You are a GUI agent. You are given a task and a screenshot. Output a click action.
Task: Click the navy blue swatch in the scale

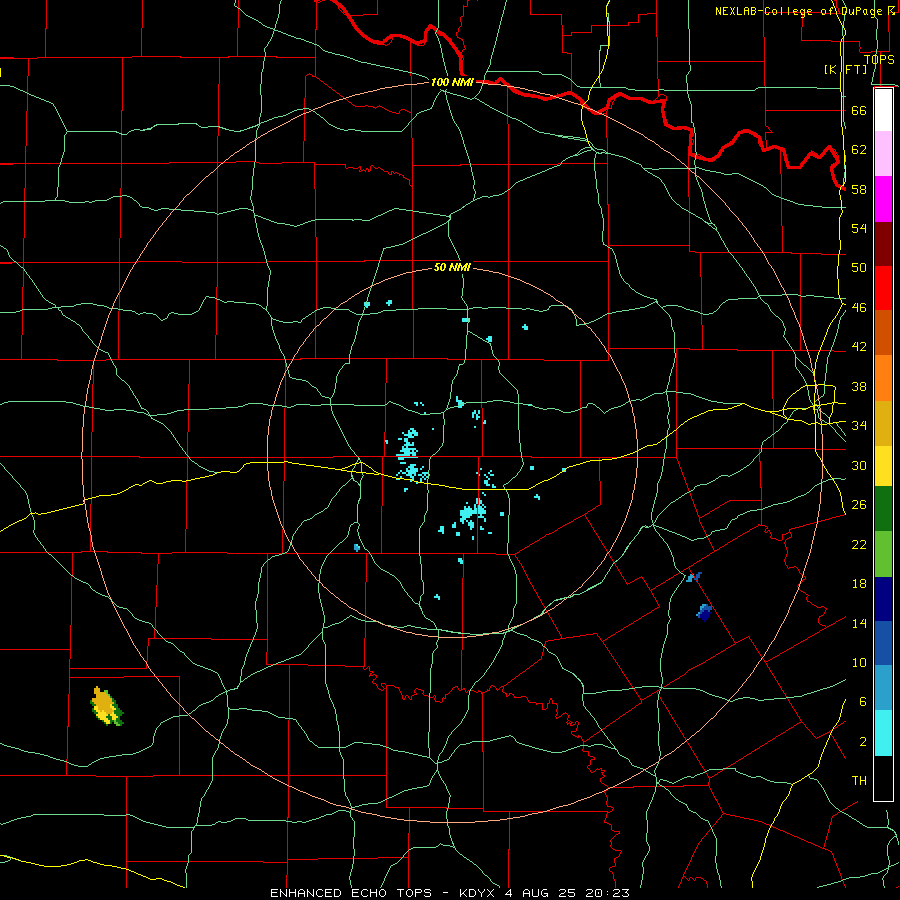[883, 599]
